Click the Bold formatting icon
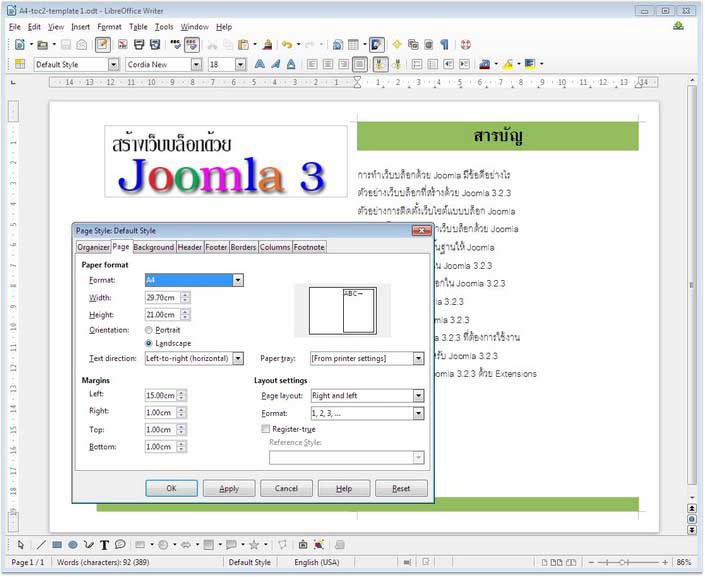This screenshot has height=577, width=705. (x=259, y=64)
